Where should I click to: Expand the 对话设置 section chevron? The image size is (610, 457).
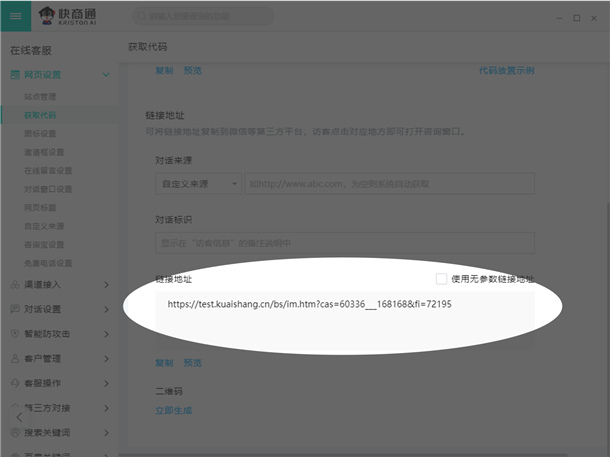pyautogui.click(x=106, y=309)
